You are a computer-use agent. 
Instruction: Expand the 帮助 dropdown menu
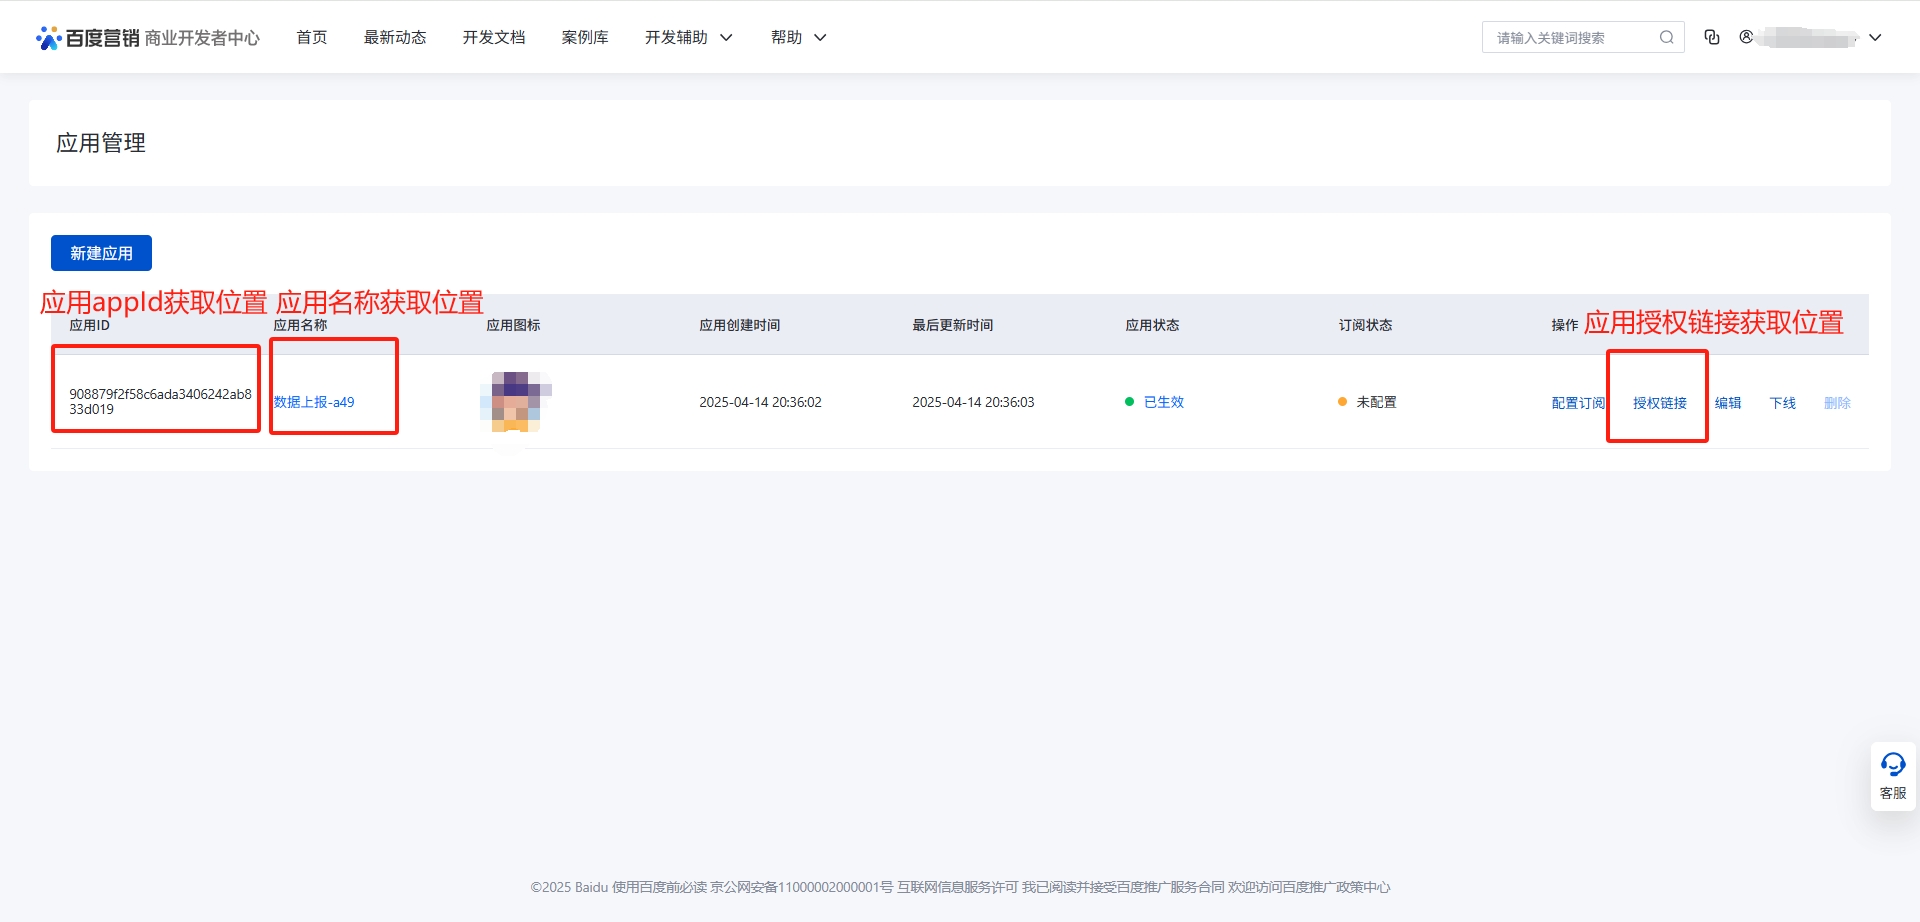[798, 37]
